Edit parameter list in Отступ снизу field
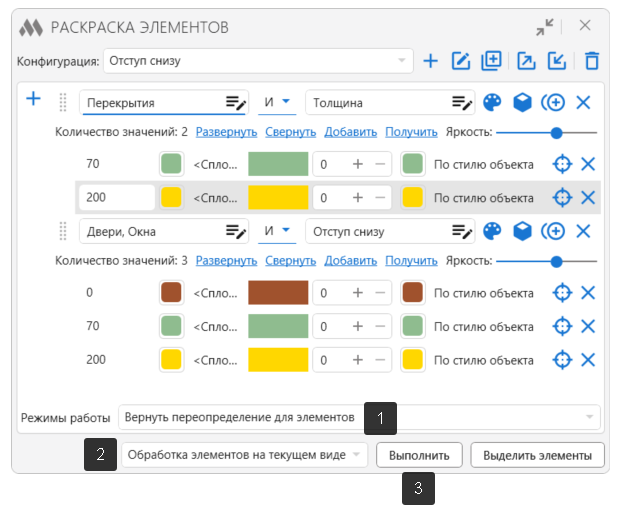Screen dimensions: 619x505 click(462, 231)
